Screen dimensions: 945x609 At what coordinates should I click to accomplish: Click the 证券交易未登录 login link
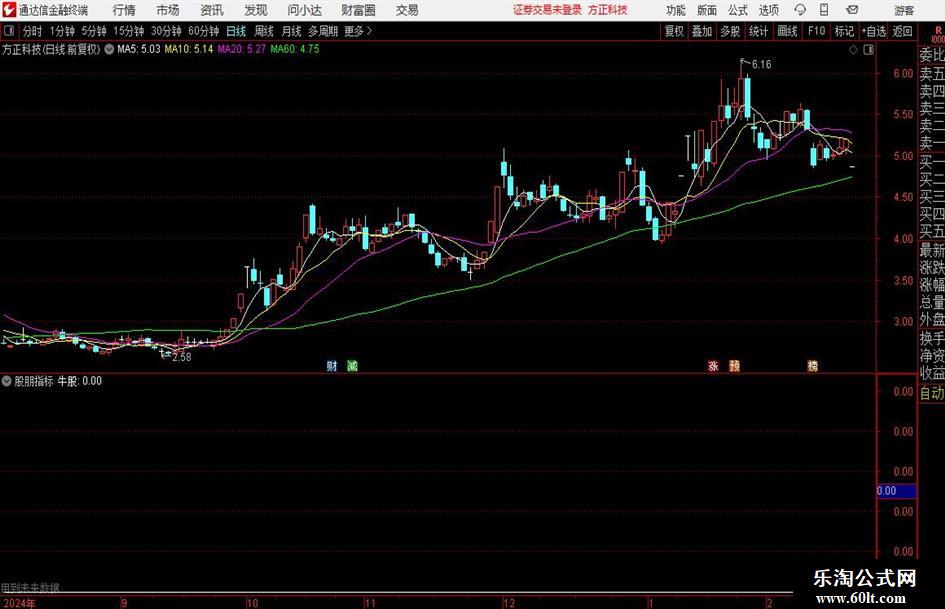[x=547, y=10]
